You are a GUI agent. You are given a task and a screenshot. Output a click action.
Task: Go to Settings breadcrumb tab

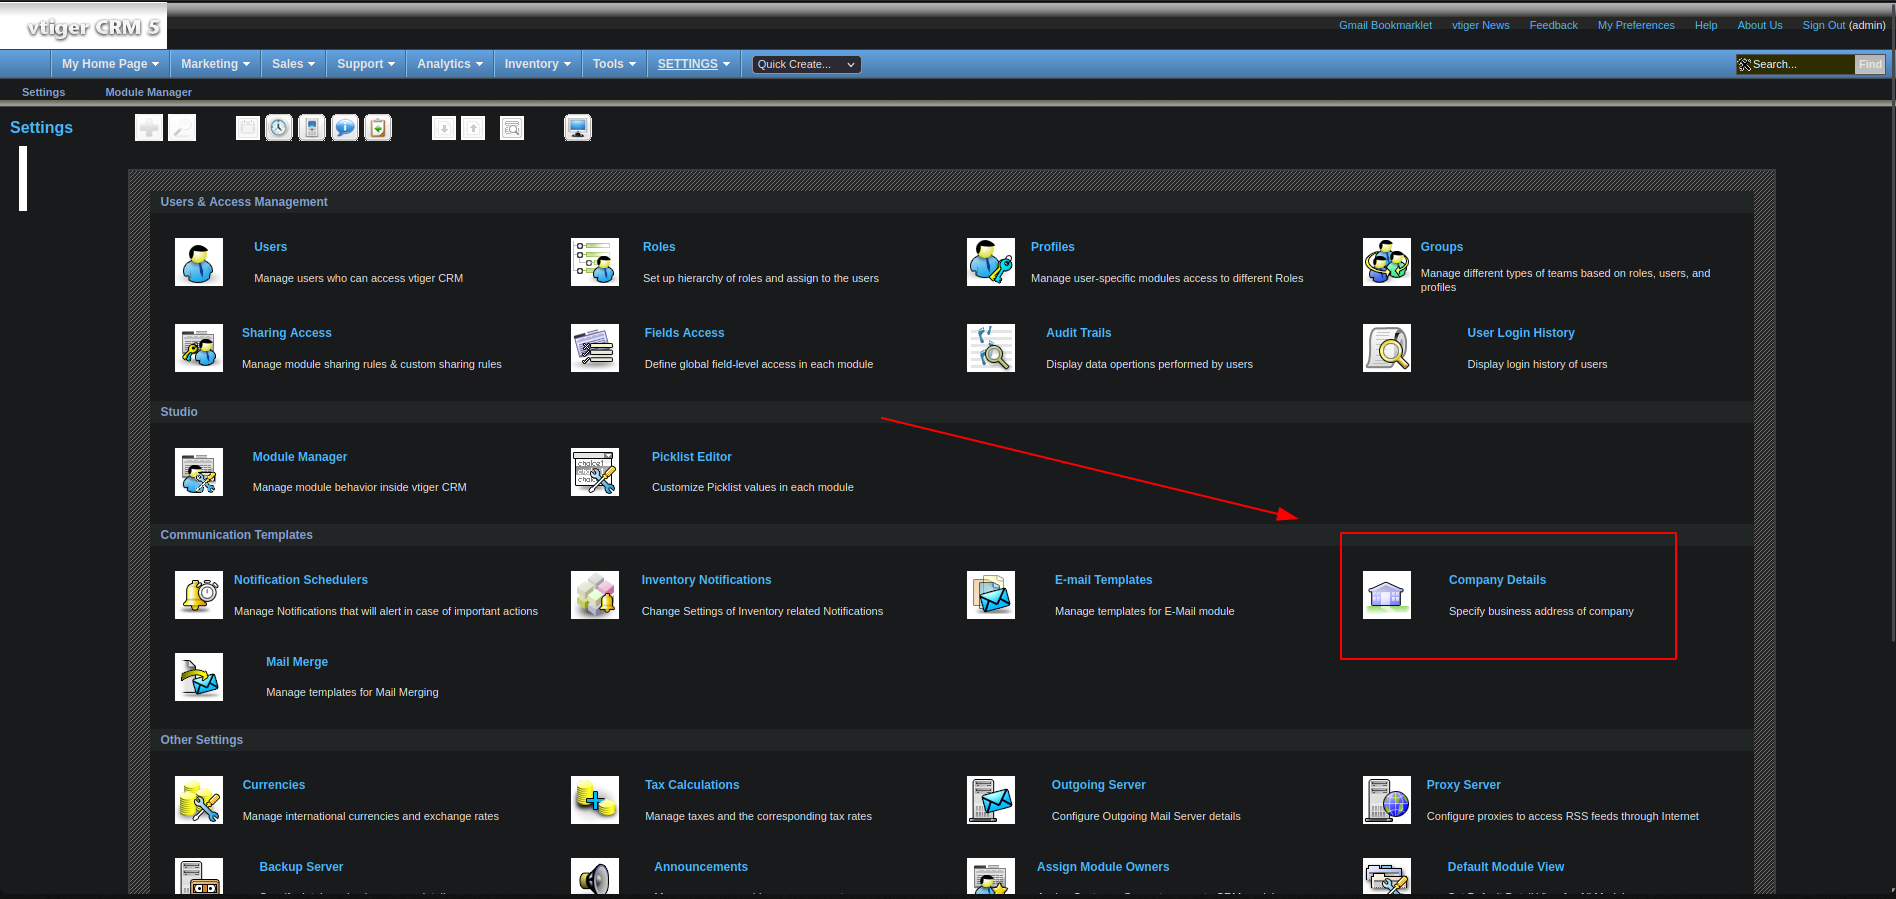tap(43, 92)
